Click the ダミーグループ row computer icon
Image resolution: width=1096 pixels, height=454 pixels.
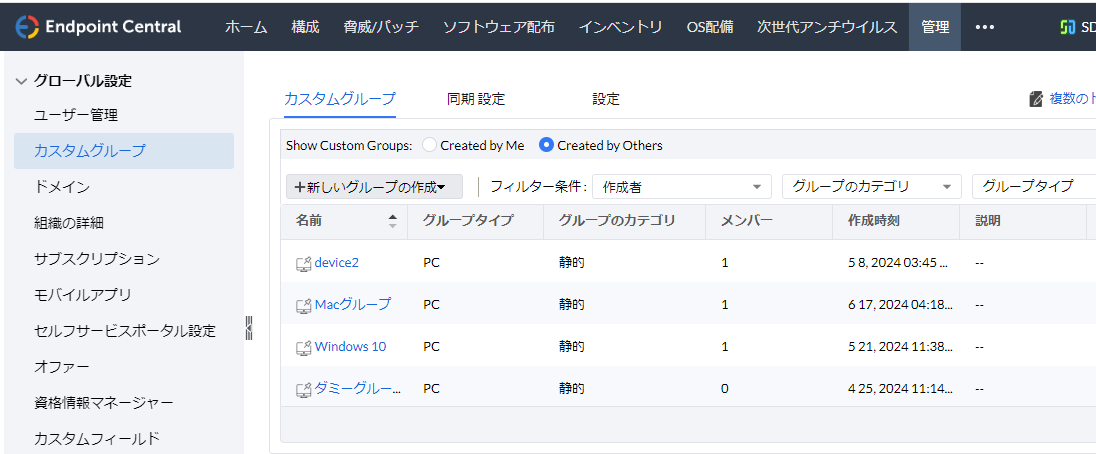(x=303, y=389)
